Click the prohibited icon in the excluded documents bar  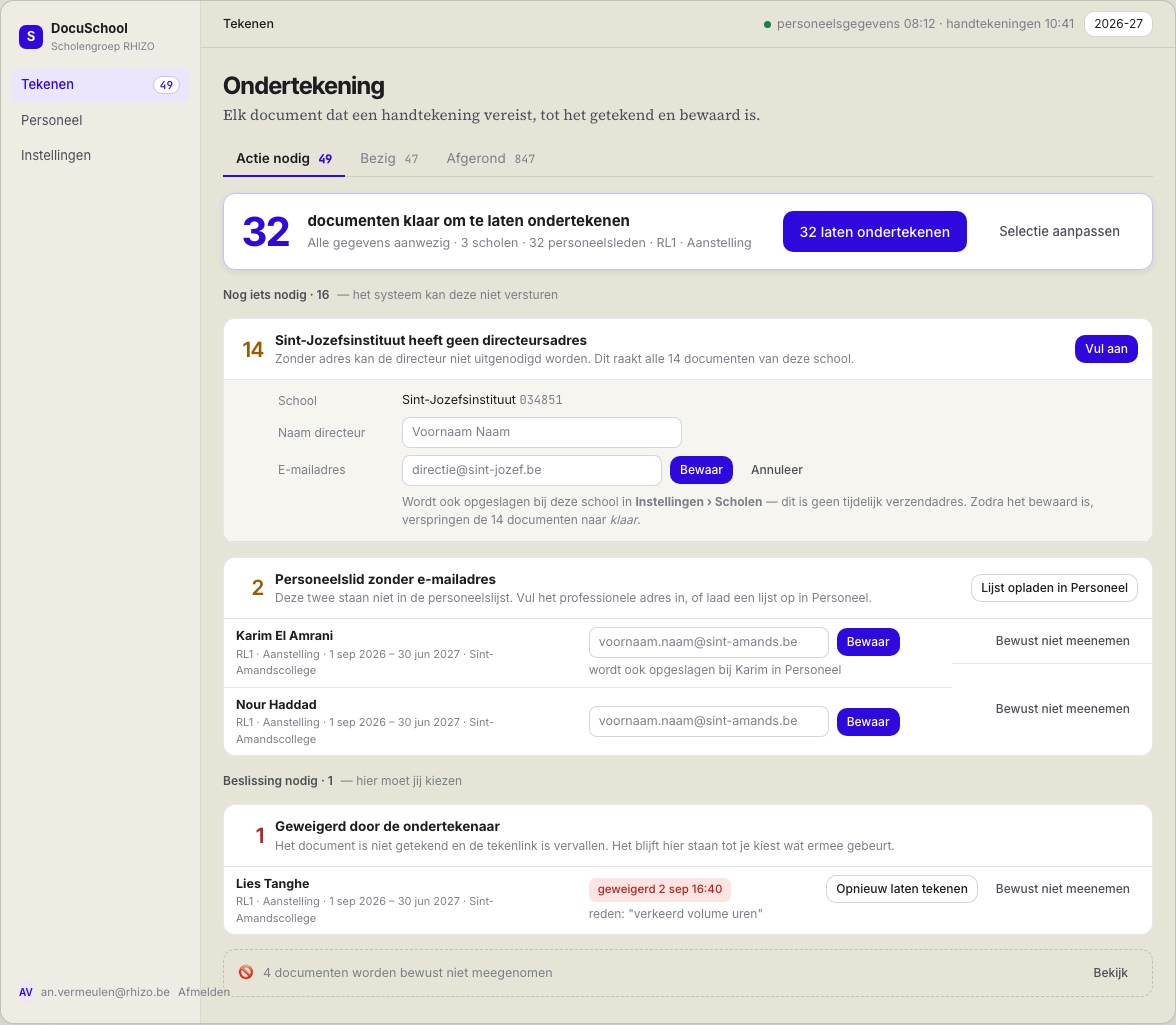click(246, 973)
